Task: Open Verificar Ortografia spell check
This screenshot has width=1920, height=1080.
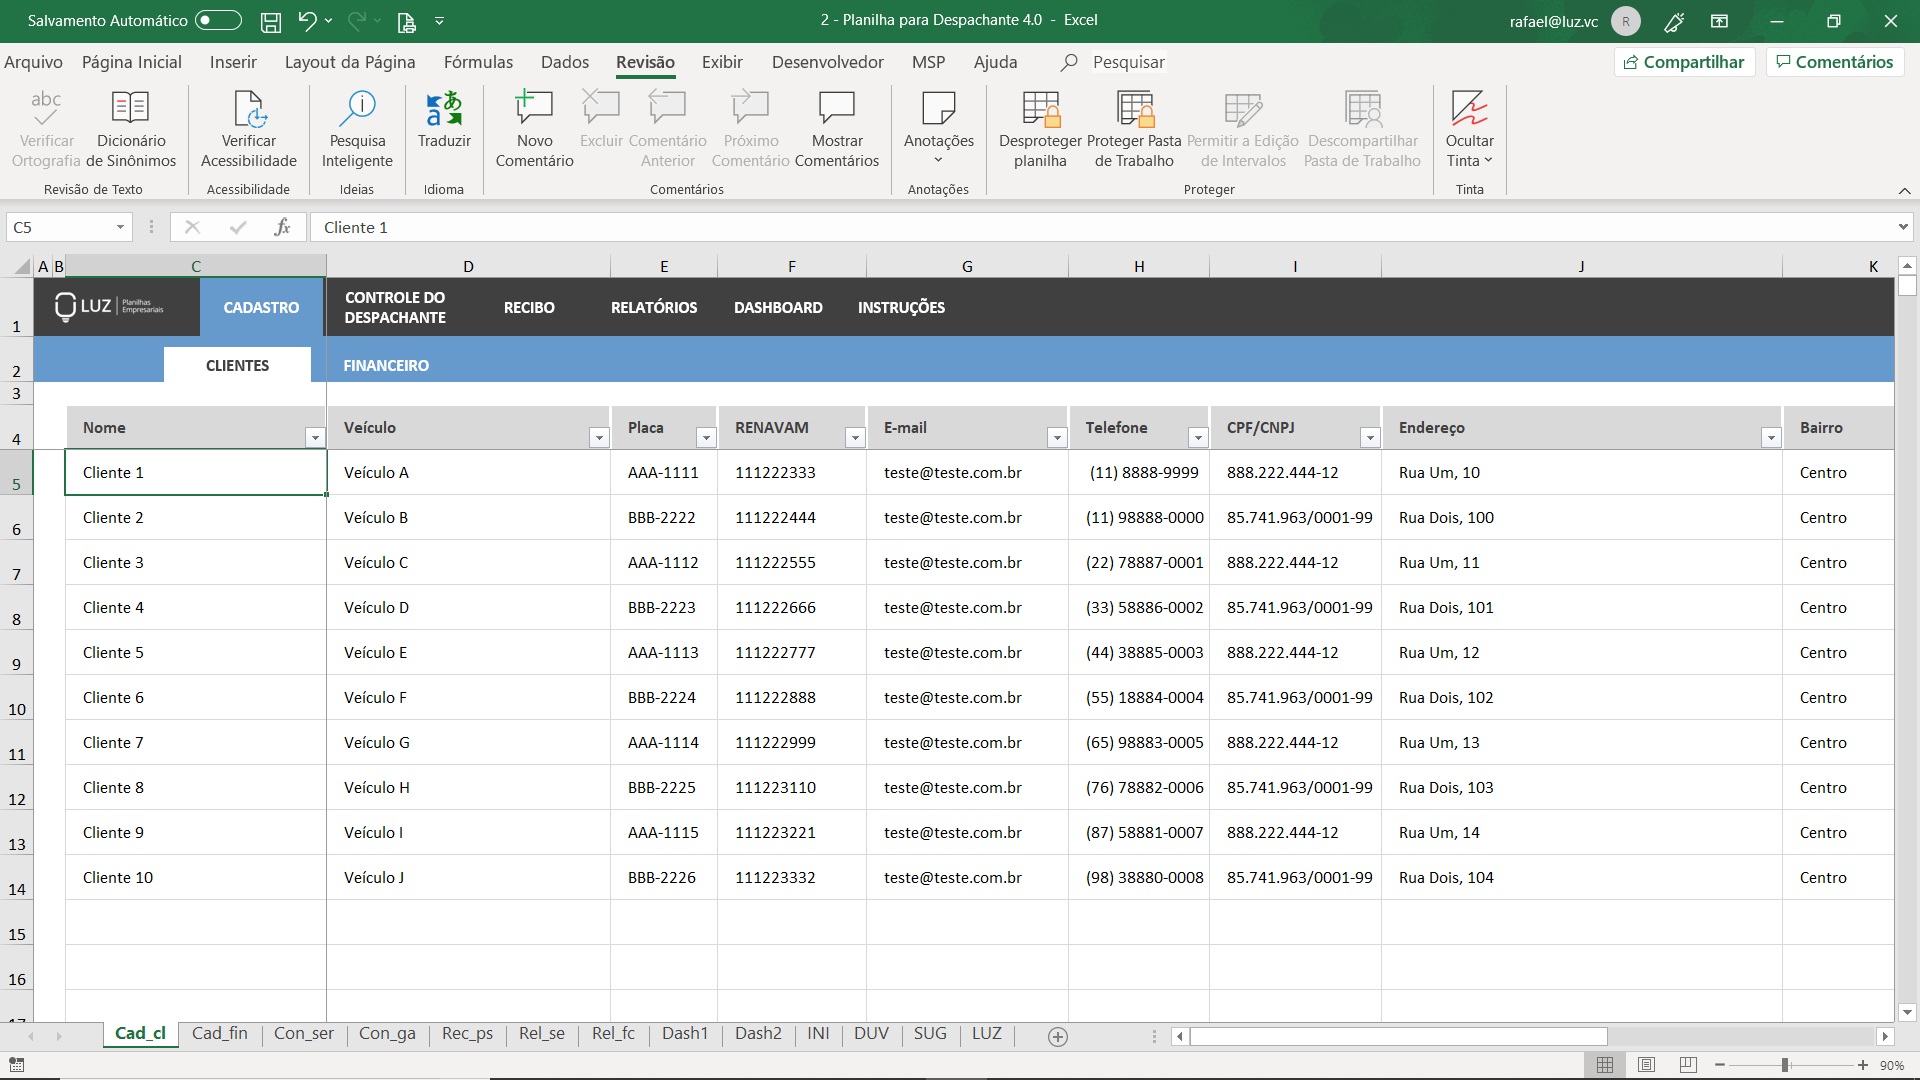Action: pos(46,130)
